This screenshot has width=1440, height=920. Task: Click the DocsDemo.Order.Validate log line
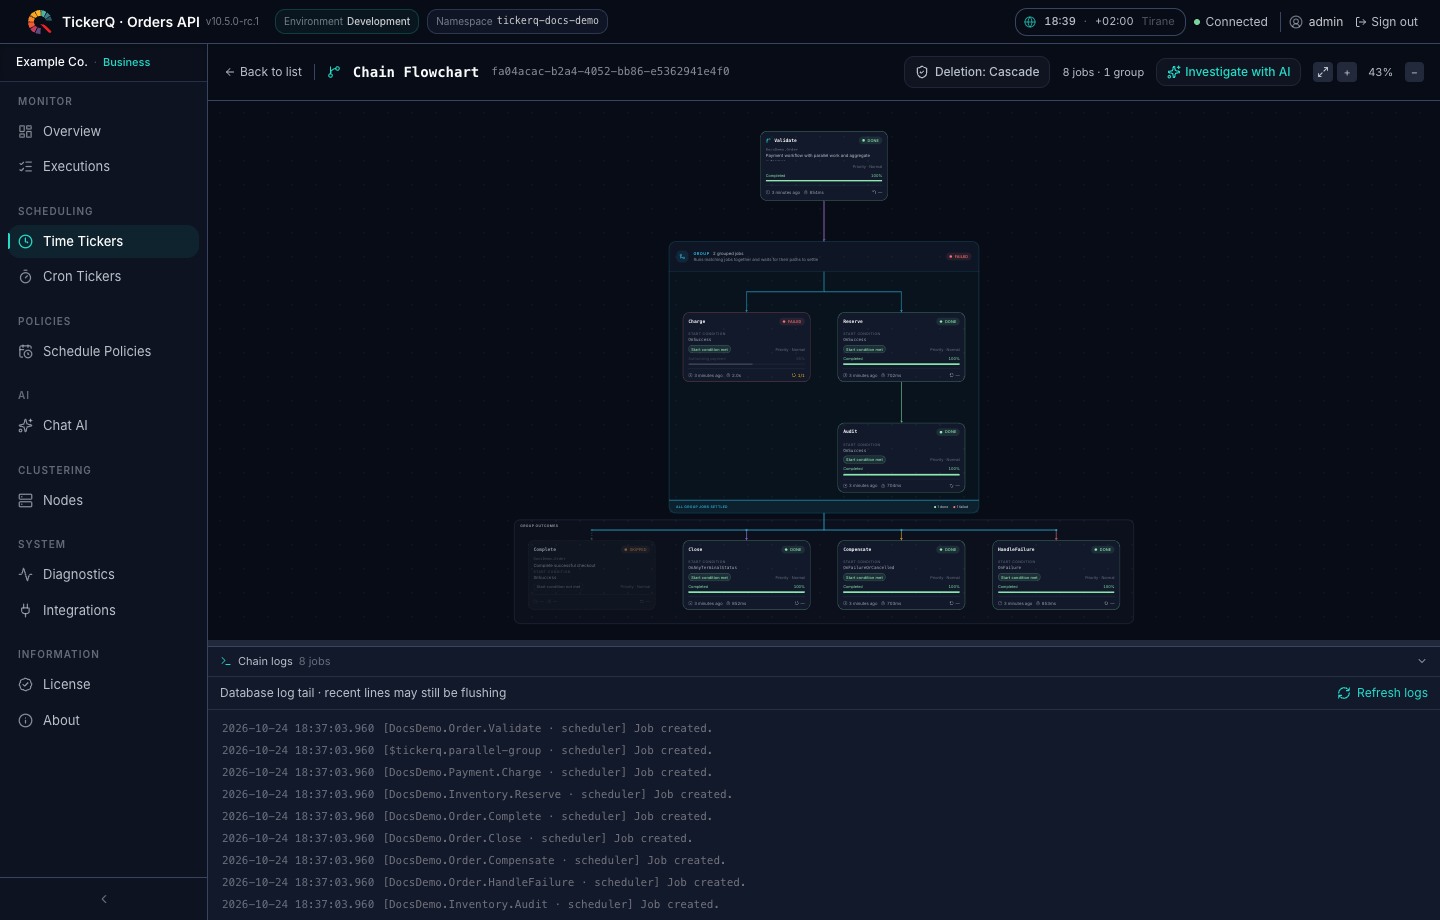coord(467,728)
